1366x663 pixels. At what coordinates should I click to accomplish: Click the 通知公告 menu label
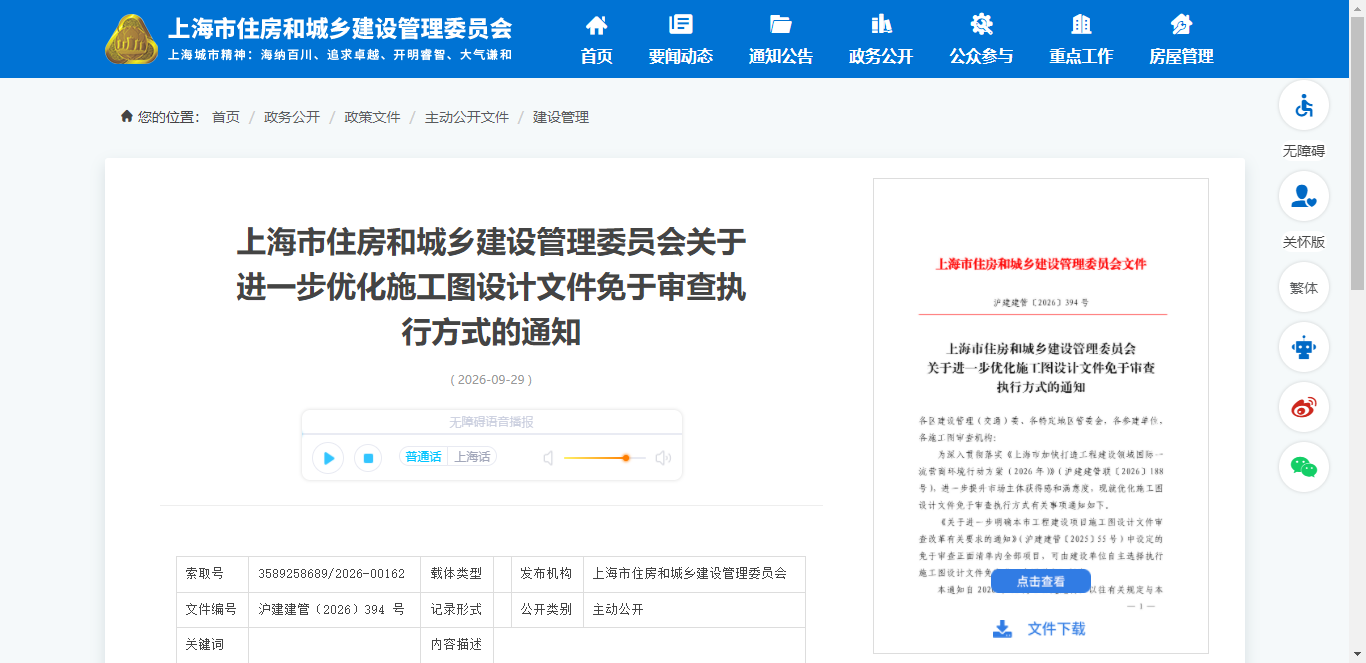pos(781,56)
